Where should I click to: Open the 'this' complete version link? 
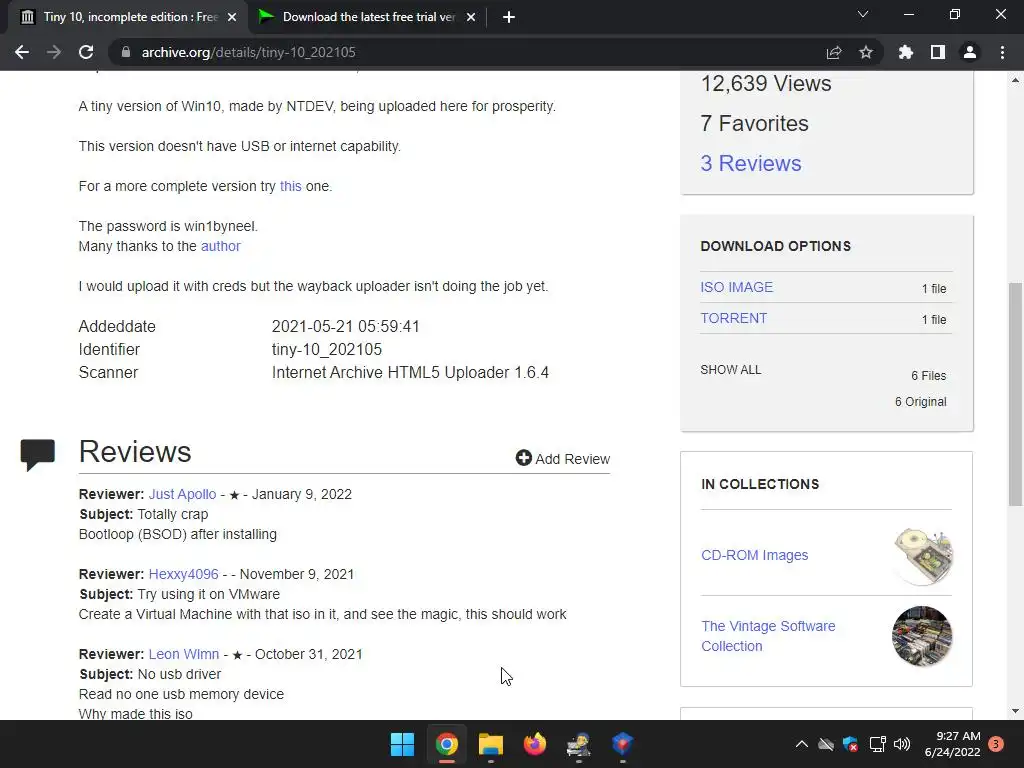(x=291, y=186)
